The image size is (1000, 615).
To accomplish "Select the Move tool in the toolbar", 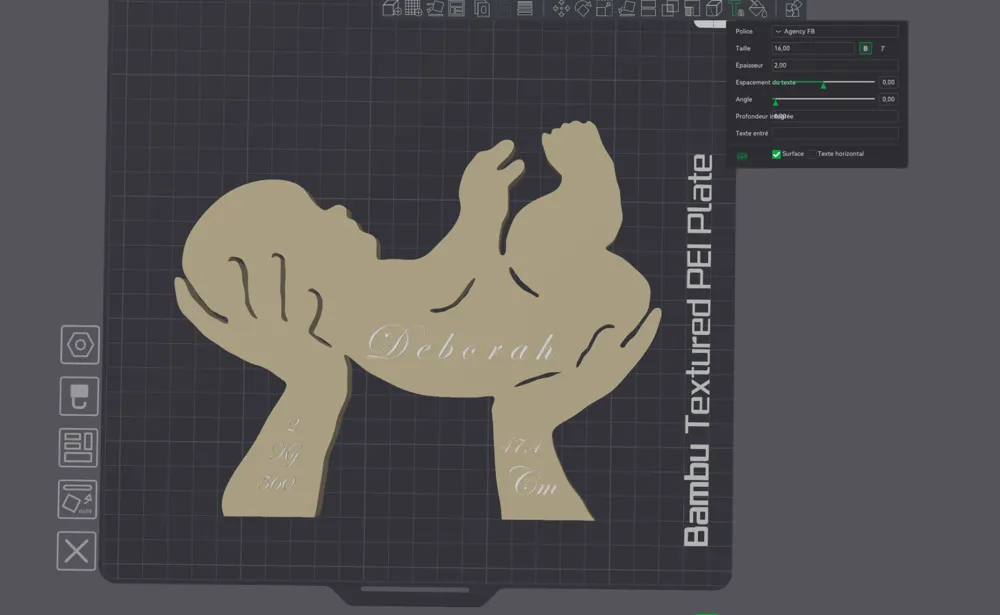I will tap(560, 11).
